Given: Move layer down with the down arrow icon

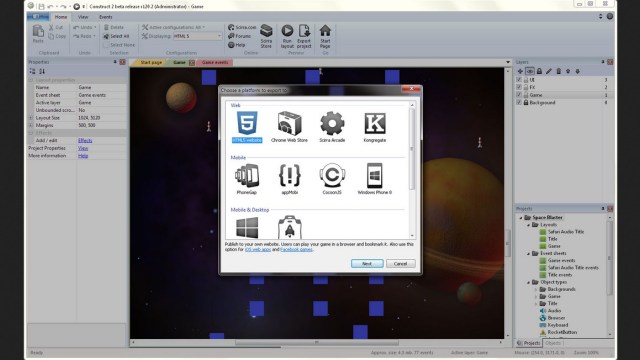Looking at the screenshot, I should (578, 71).
